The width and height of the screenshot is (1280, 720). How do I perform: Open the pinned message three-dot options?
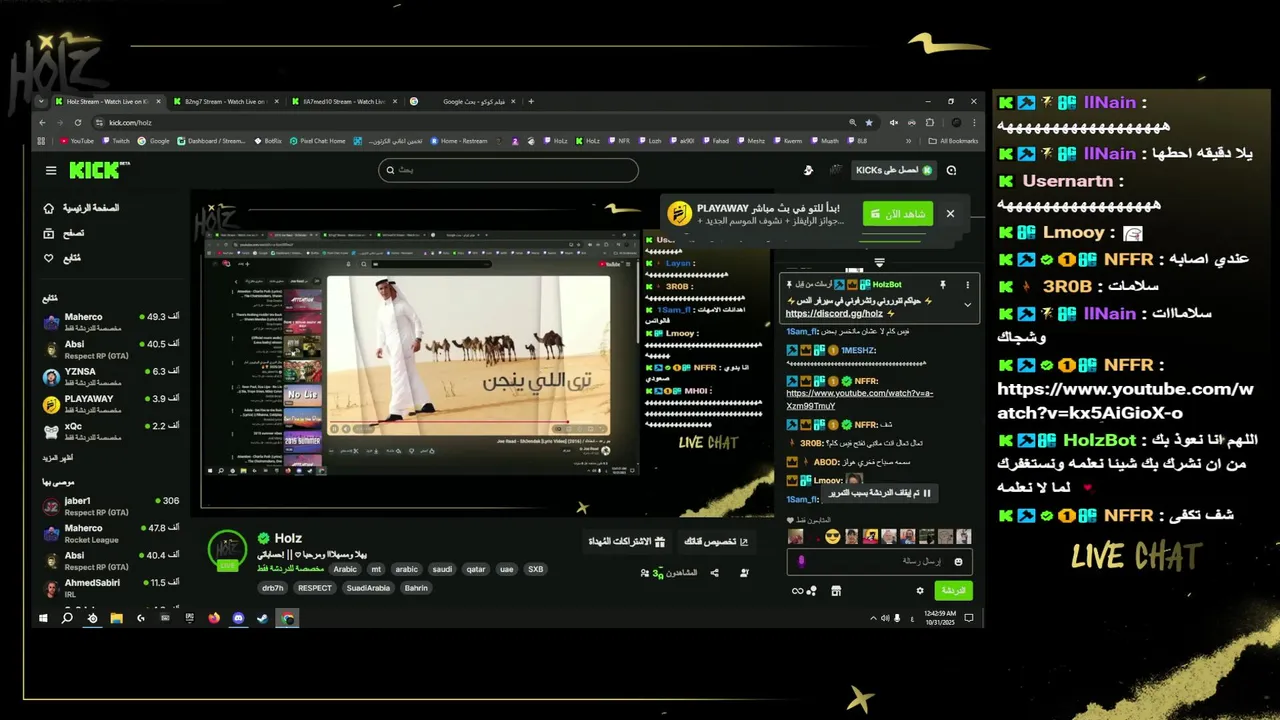tap(967, 285)
